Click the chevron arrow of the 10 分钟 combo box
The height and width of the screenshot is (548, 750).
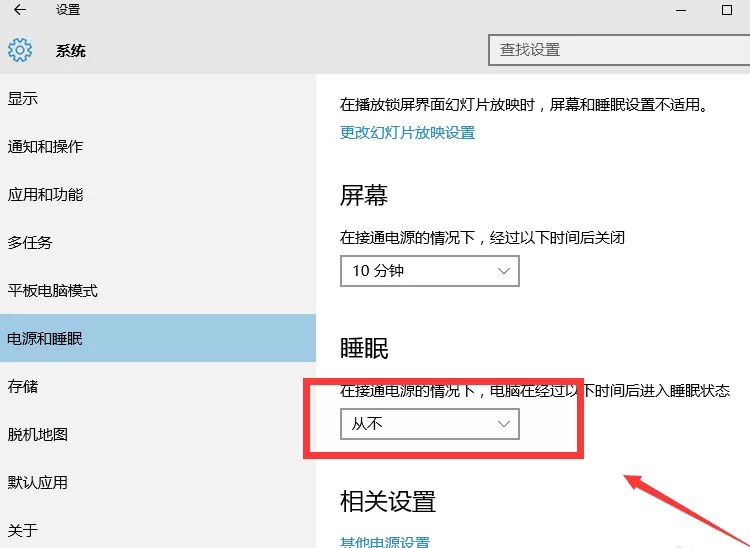[x=503, y=271]
